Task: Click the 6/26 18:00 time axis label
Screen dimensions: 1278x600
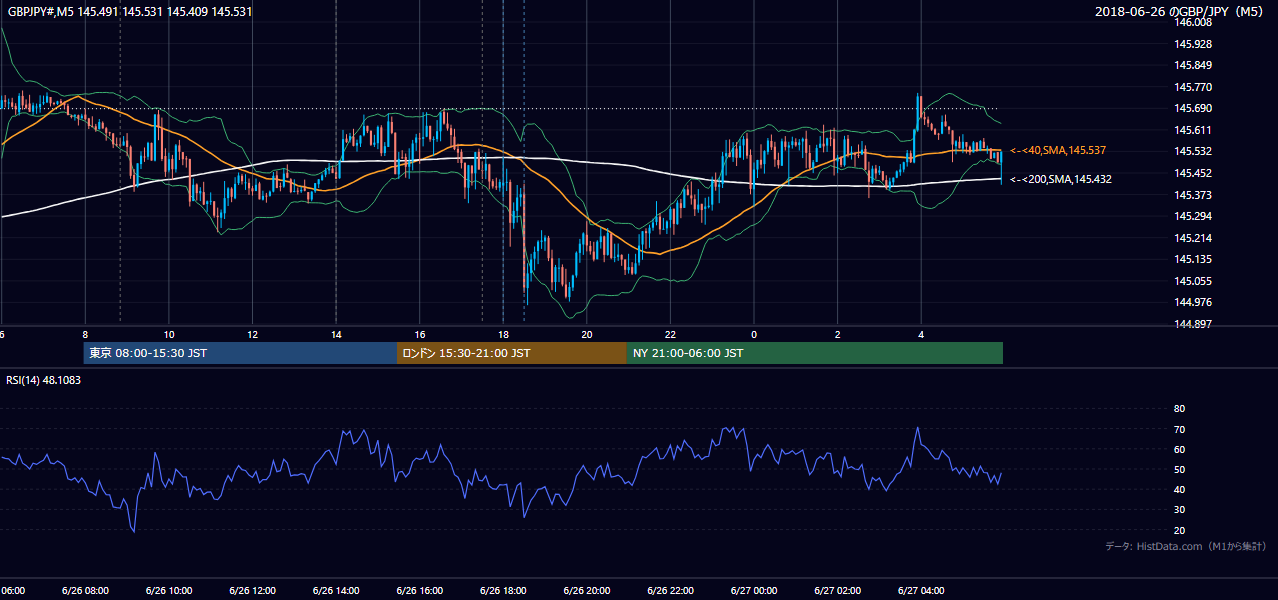Action: tap(504, 591)
